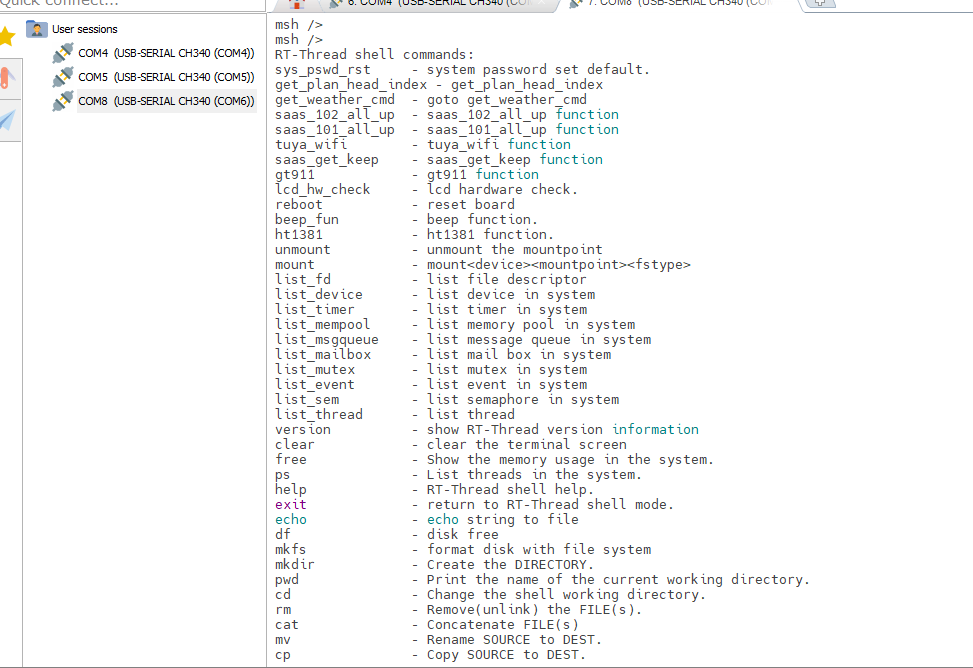Click 'echo string to file' description

pyautogui.click(x=503, y=519)
